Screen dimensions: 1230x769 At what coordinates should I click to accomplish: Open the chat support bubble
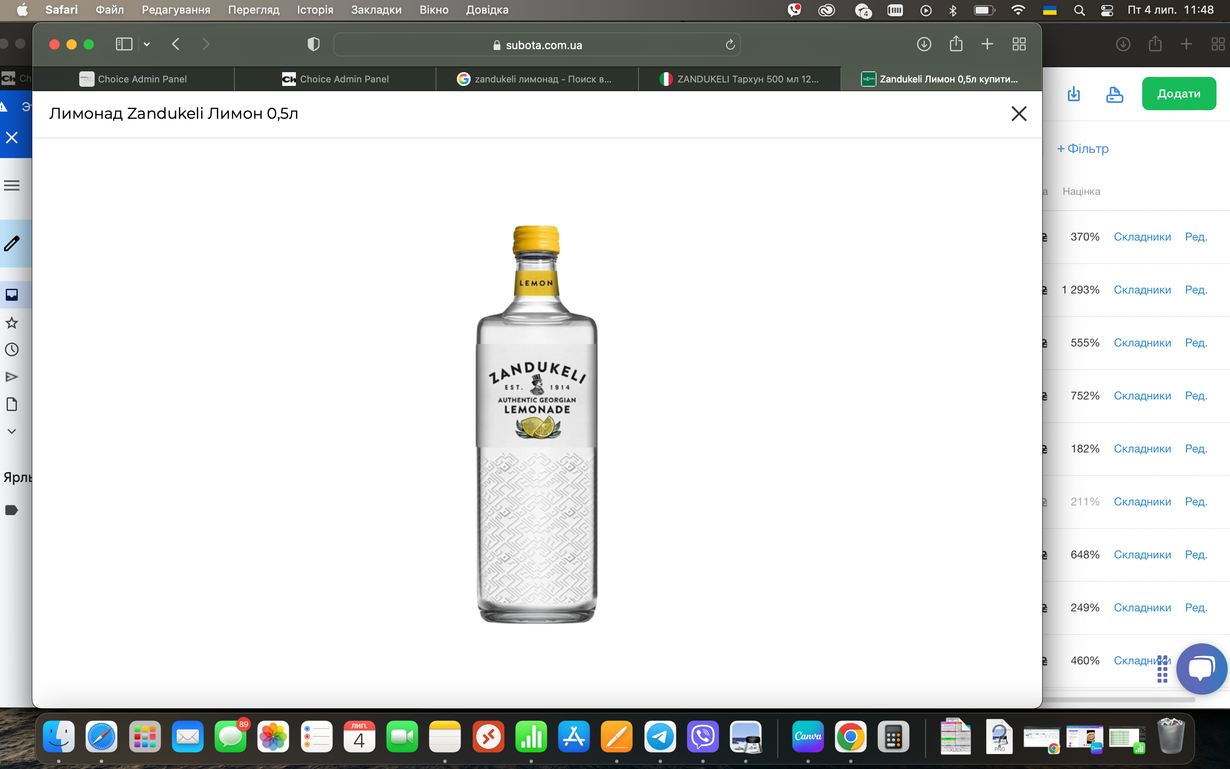[1201, 669]
